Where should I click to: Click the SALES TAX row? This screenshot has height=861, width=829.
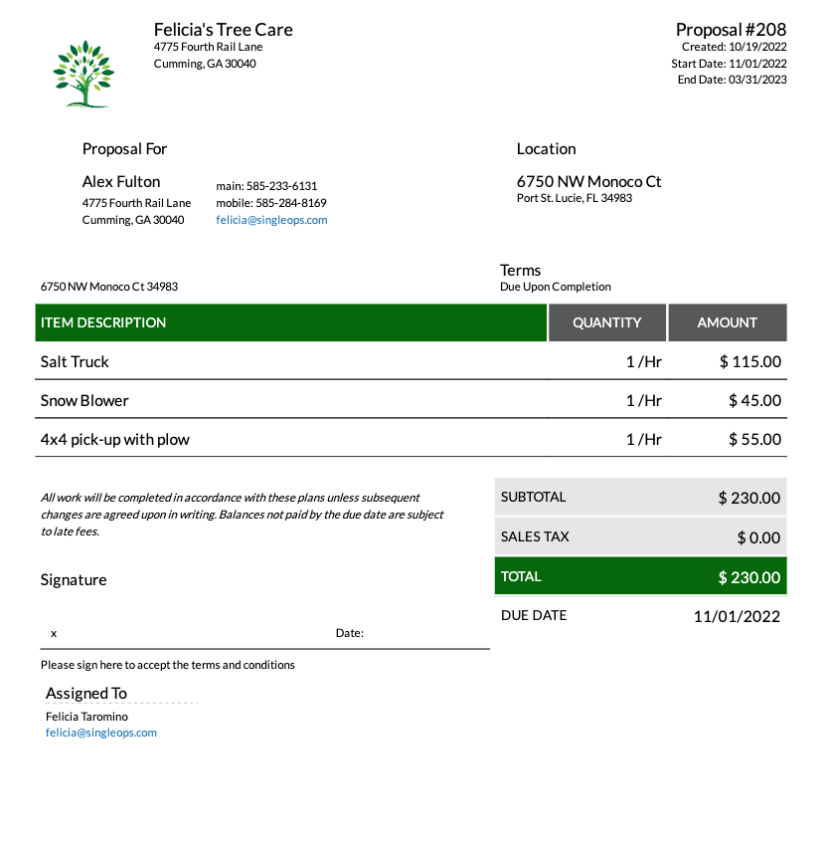(x=640, y=537)
